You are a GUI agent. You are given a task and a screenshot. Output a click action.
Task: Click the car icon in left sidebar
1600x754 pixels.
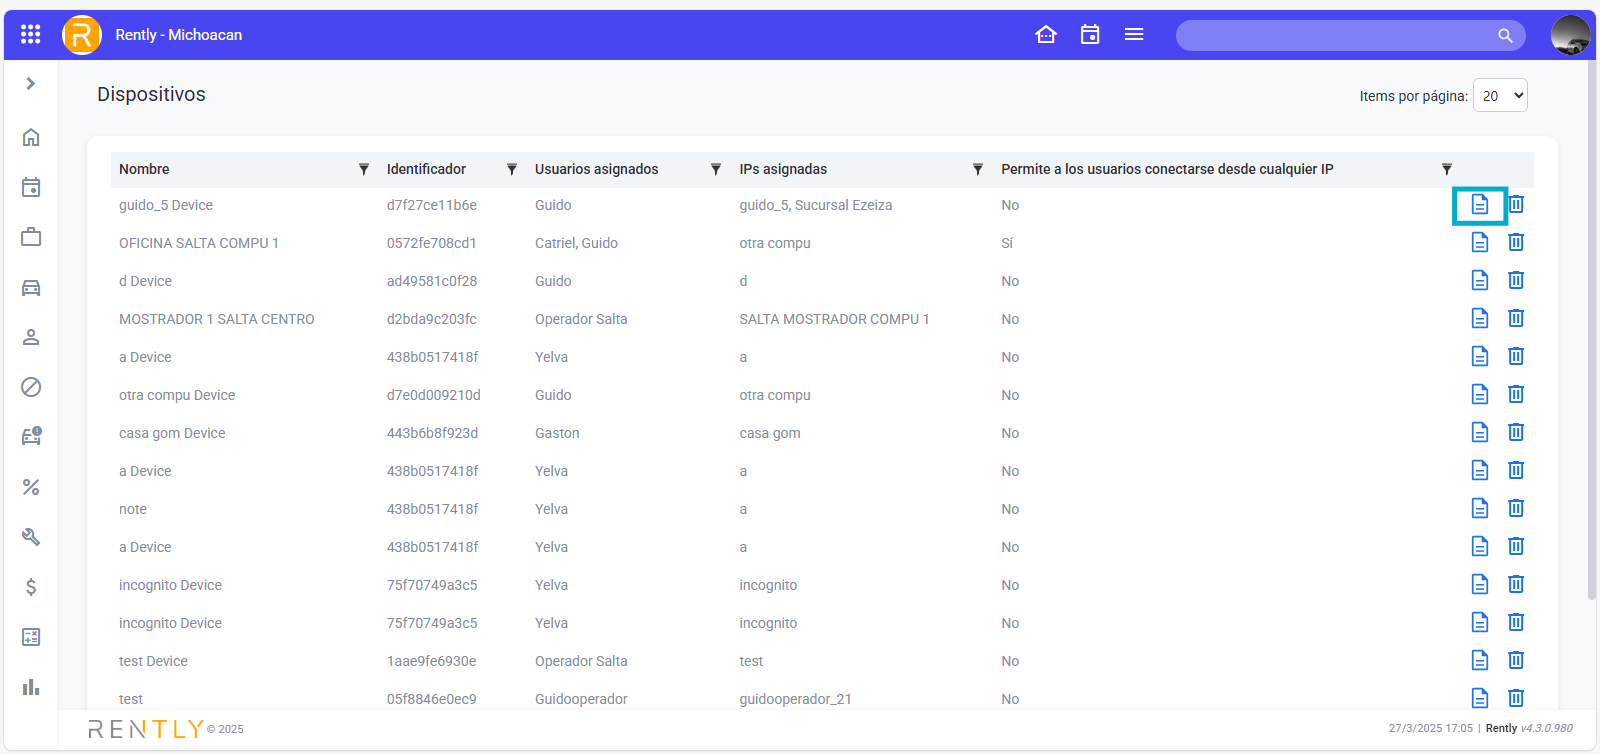(31, 288)
